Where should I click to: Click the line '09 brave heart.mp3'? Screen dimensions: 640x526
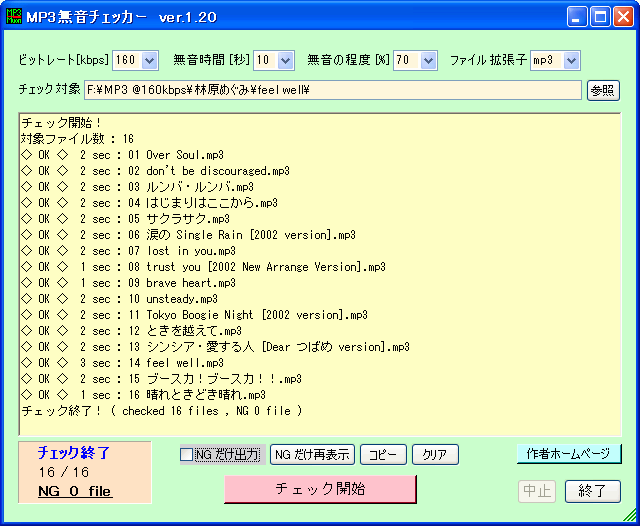[x=129, y=283]
